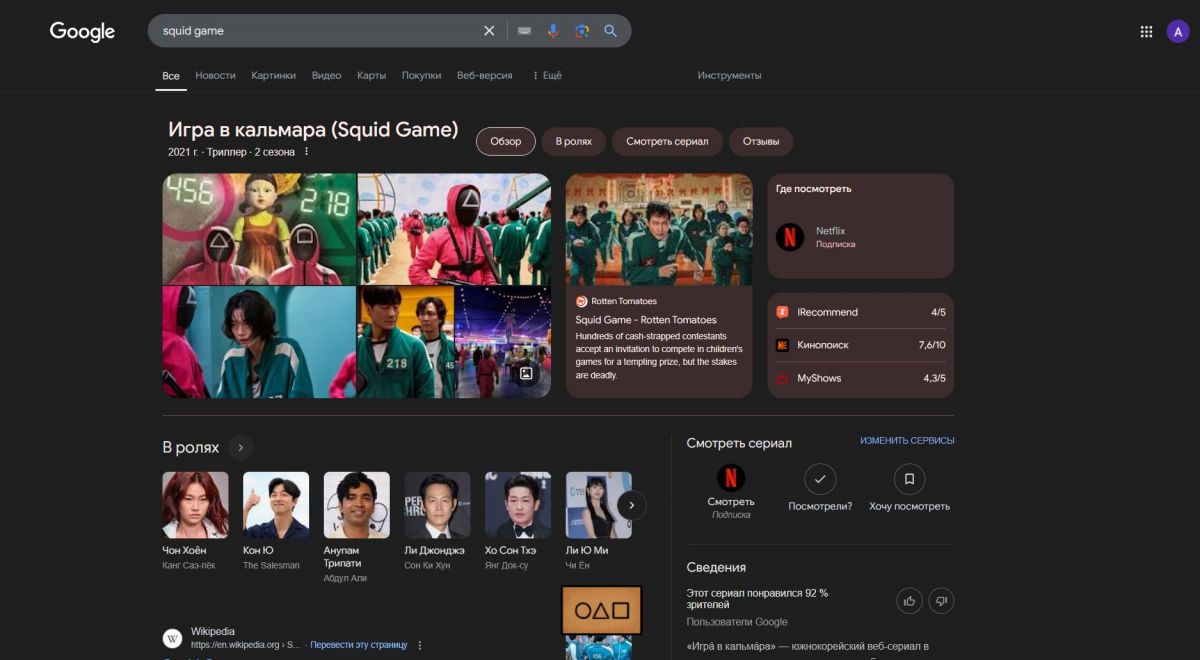Expand the 'Ещё' more menu

(547, 76)
